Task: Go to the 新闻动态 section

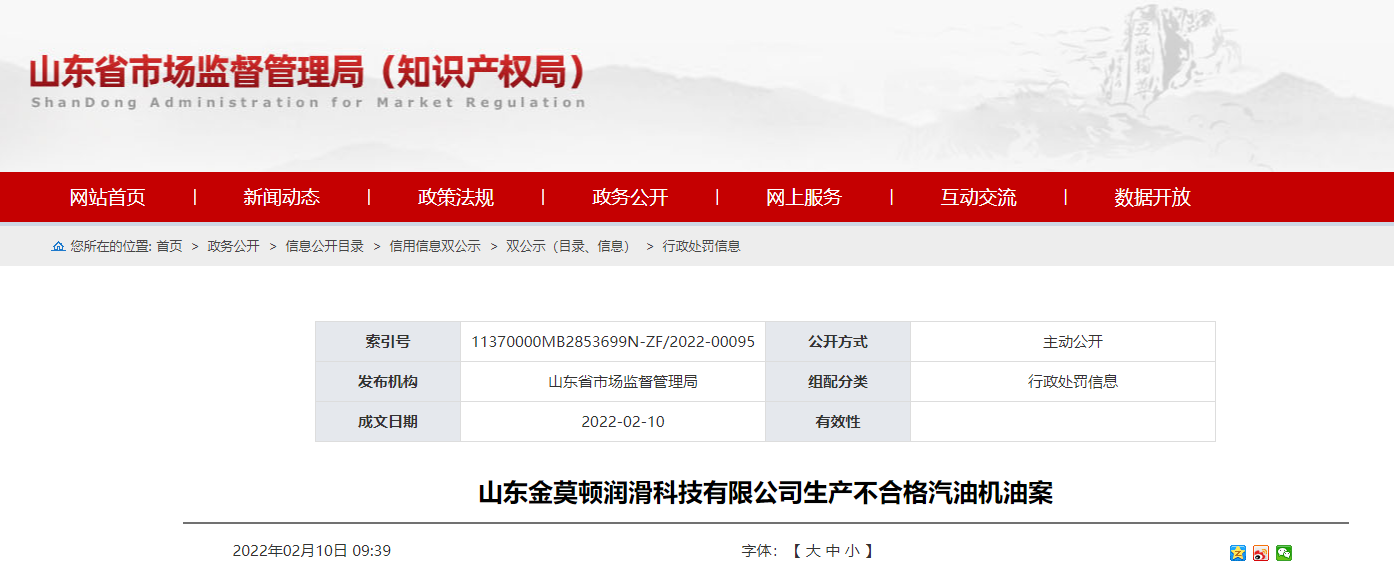Action: point(281,197)
